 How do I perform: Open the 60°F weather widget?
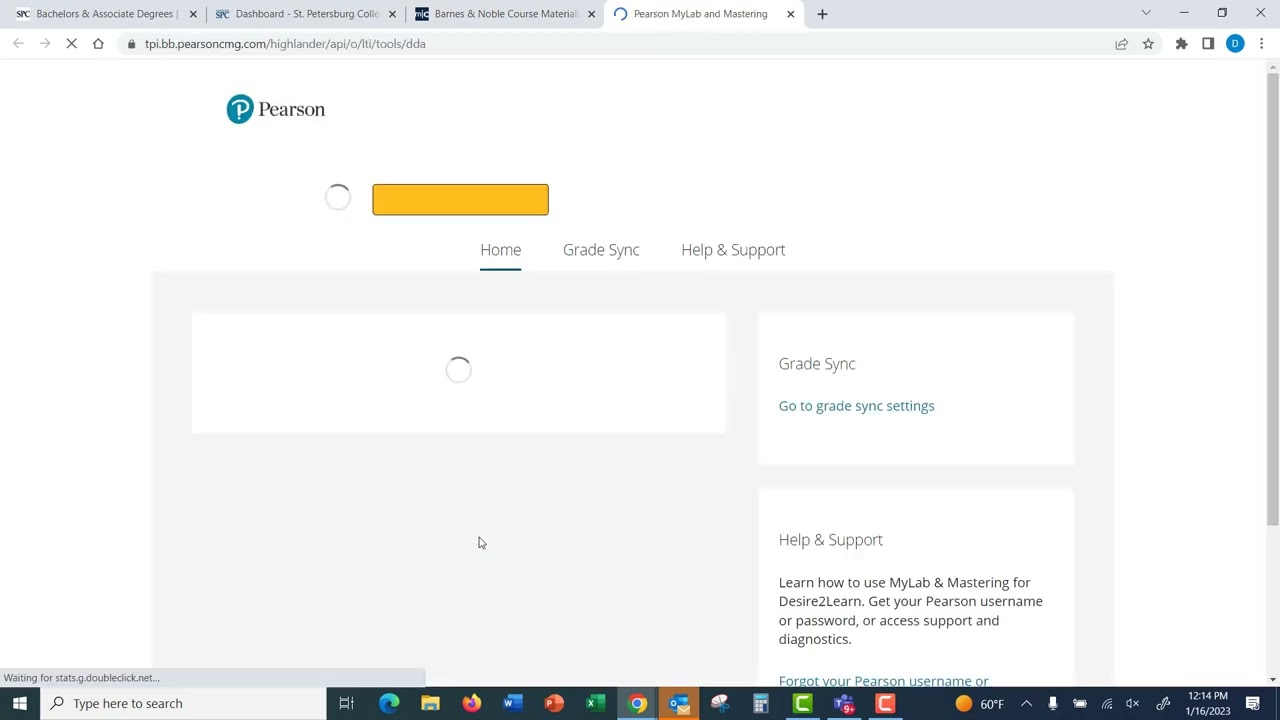point(980,703)
